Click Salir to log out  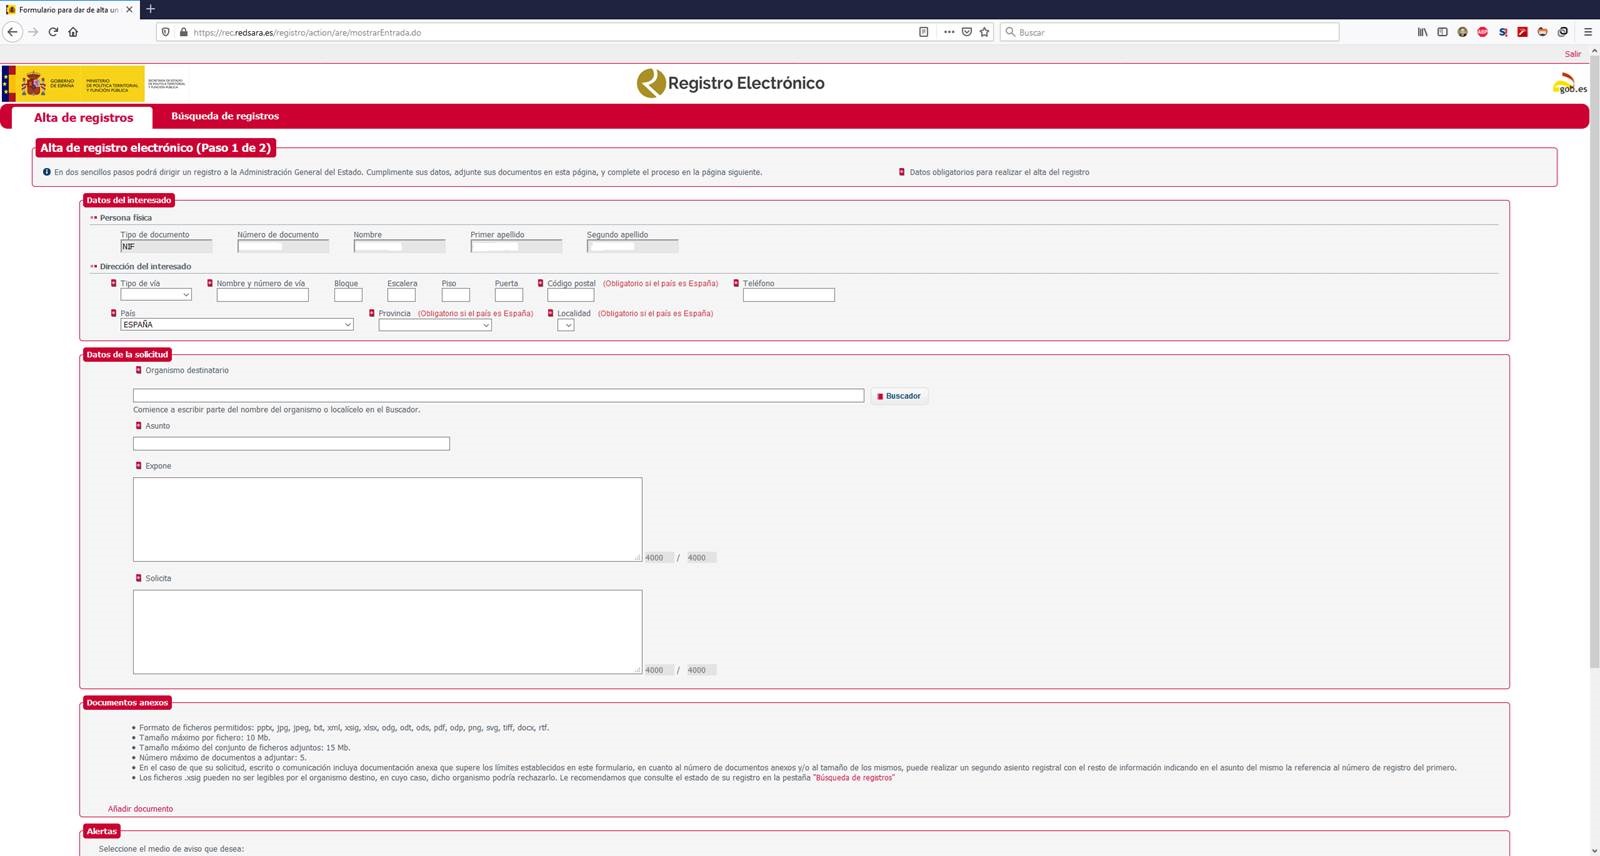click(1573, 54)
